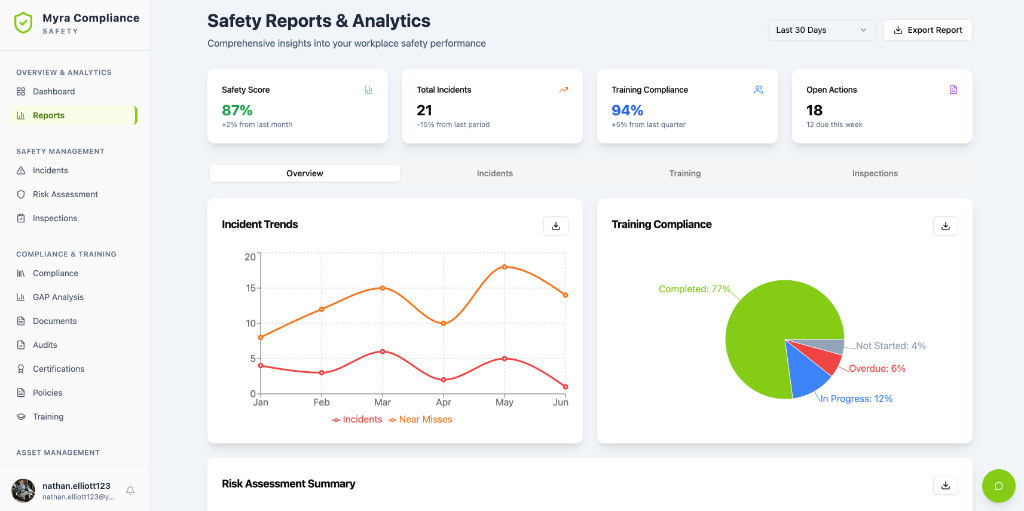Download the Training Compliance chart
Screen dimensions: 1024x511
coord(945,226)
